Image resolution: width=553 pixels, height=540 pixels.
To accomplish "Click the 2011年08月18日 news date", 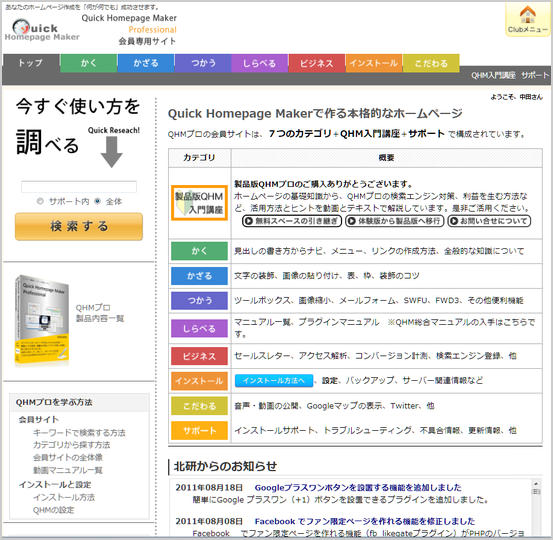I will pos(209,488).
